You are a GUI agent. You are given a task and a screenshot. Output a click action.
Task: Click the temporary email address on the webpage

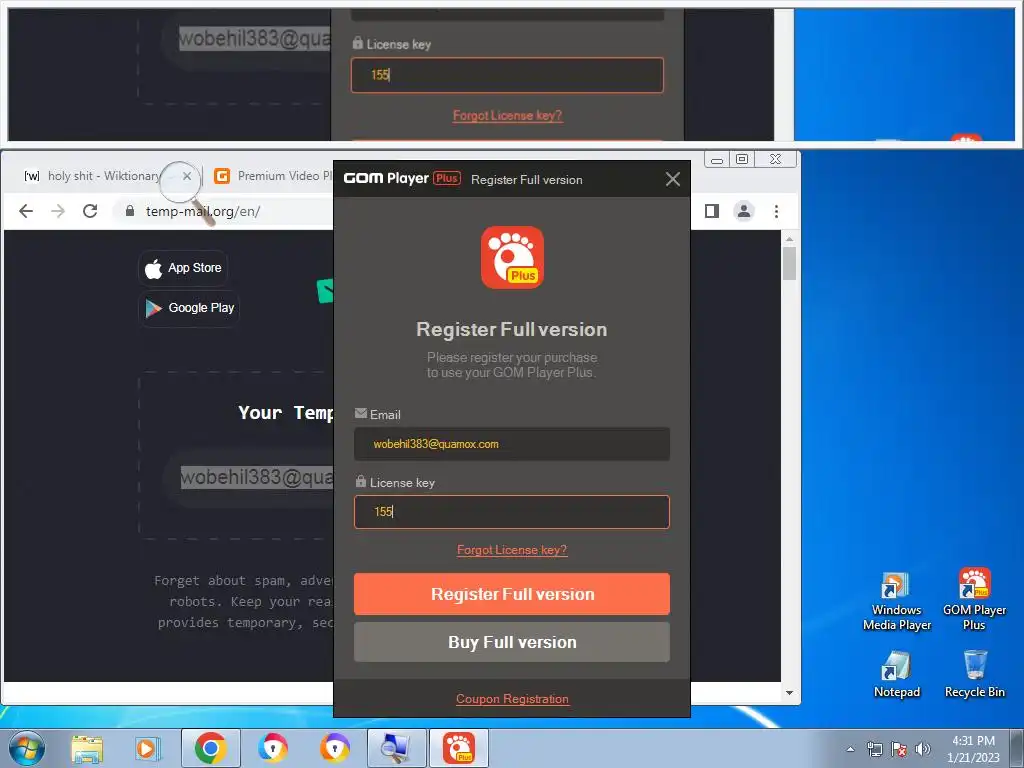click(256, 477)
